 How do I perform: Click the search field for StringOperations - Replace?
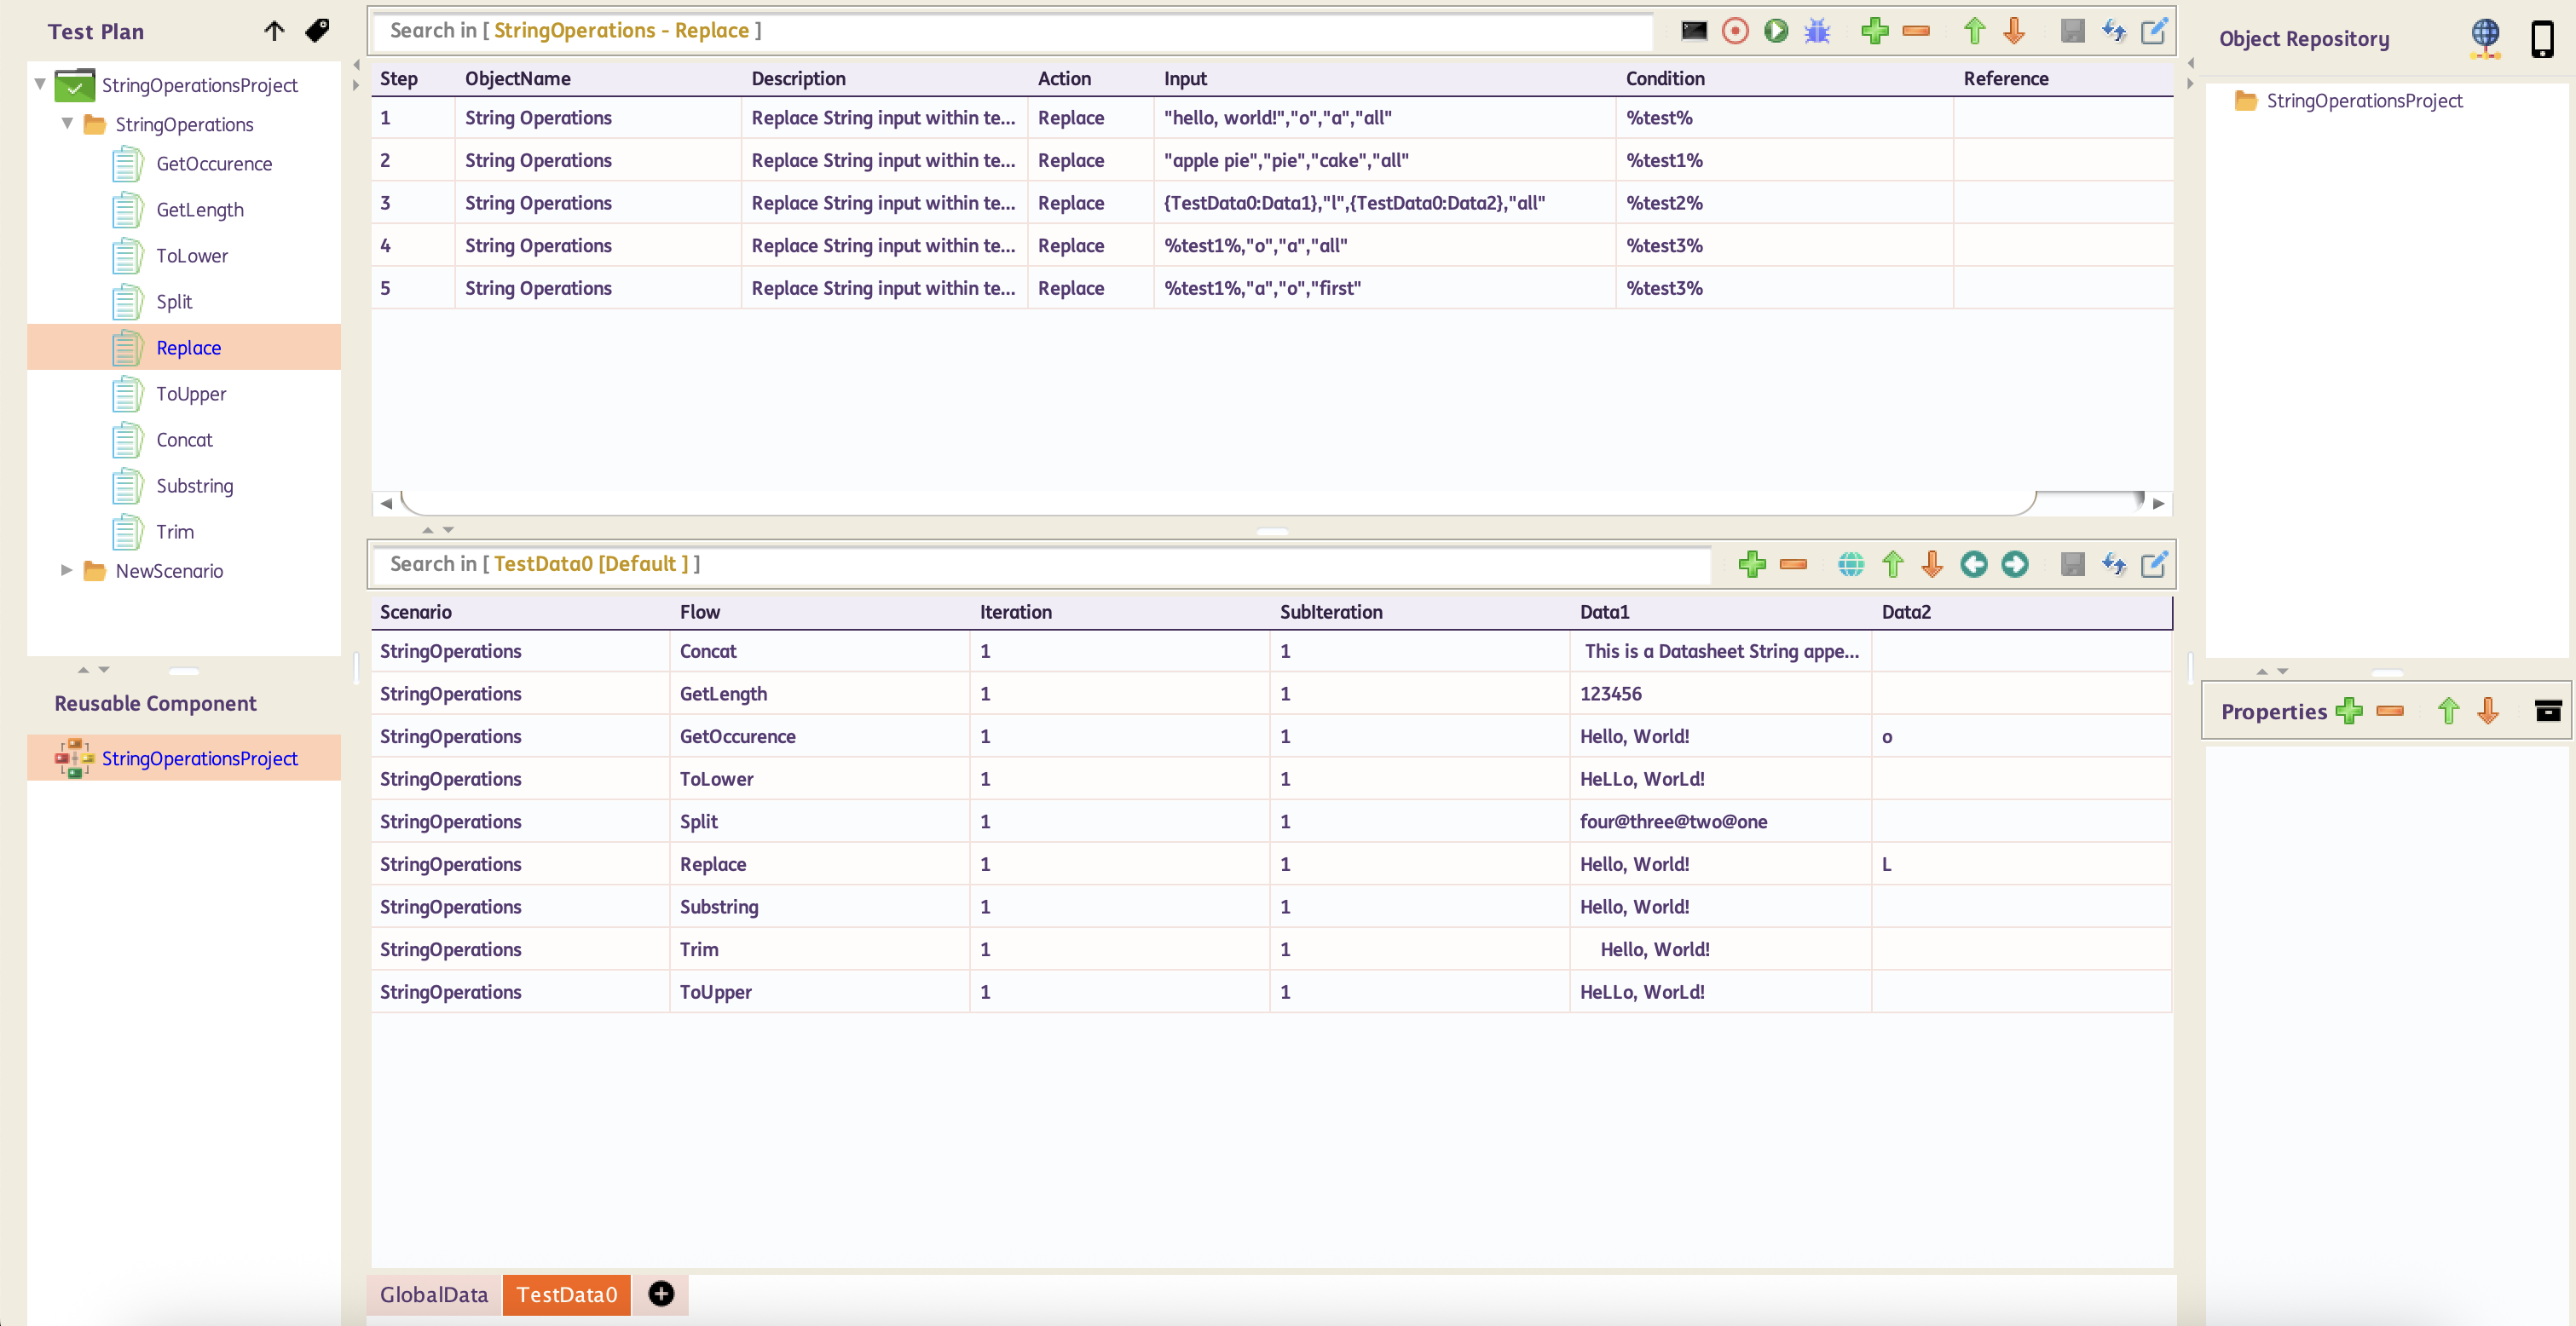1010,31
